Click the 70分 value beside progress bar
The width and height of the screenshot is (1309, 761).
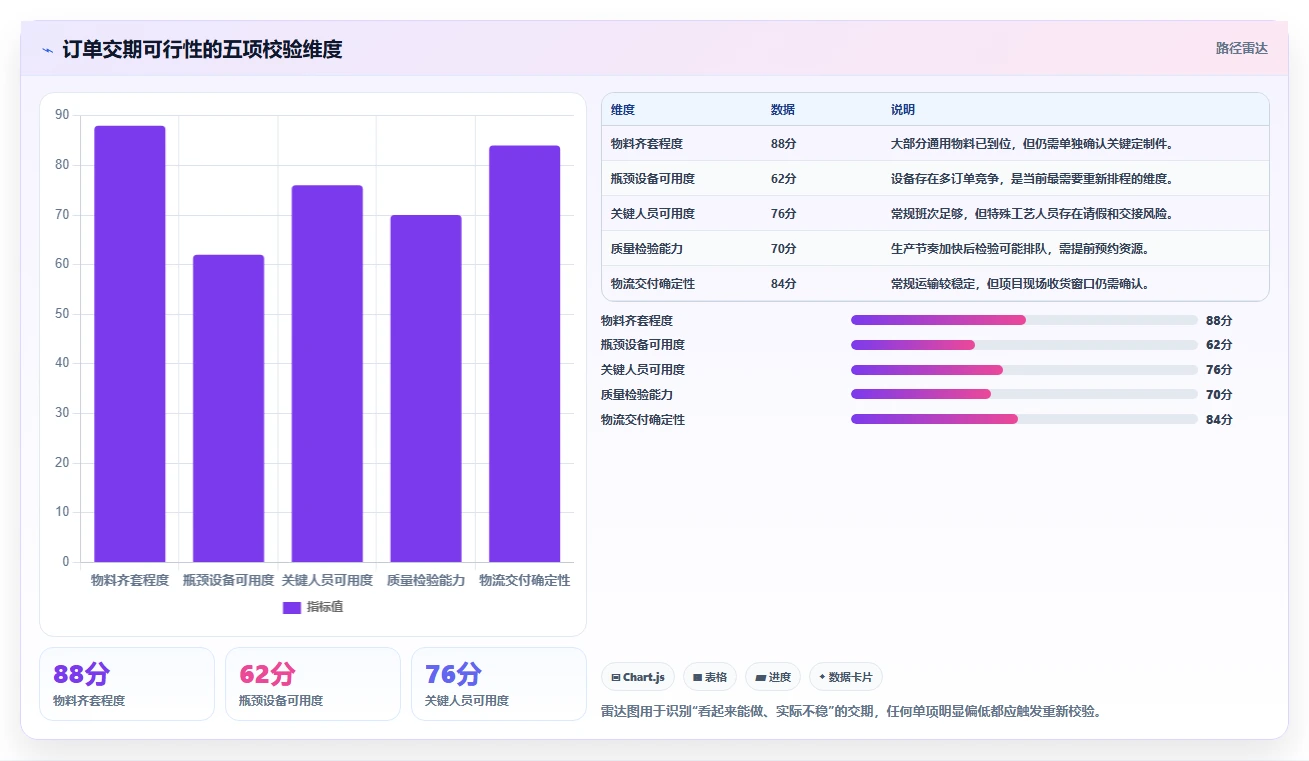point(1219,395)
